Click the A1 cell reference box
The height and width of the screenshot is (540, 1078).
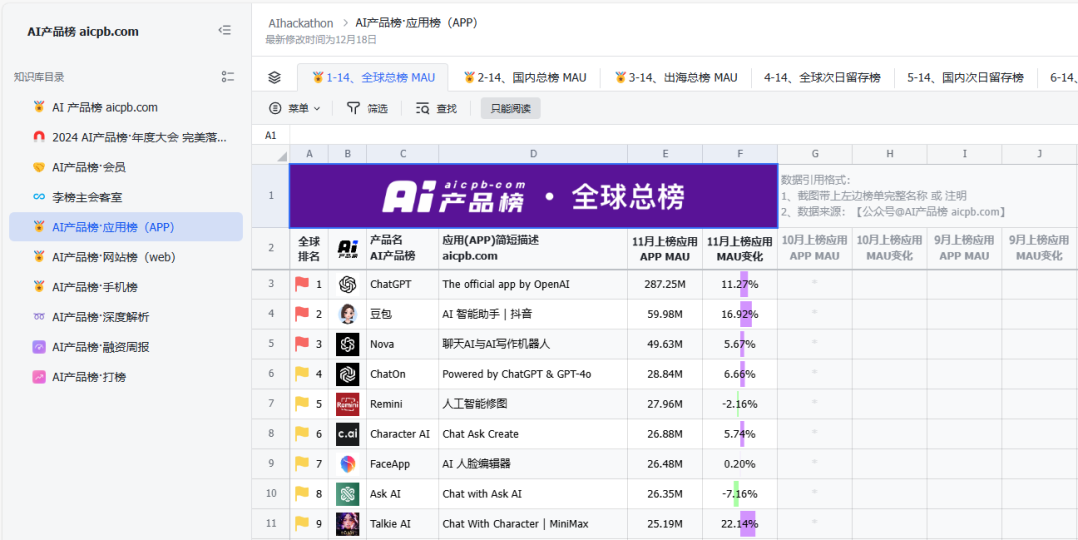tap(271, 136)
